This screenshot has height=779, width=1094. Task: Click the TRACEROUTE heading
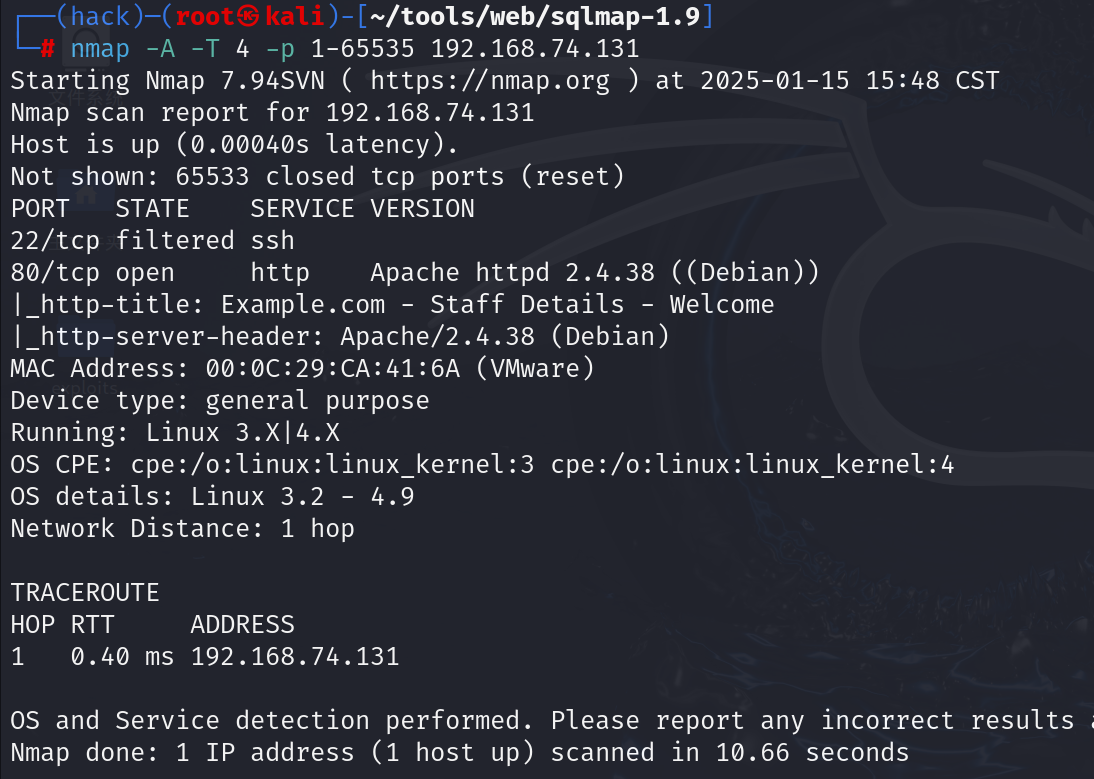pyautogui.click(x=85, y=593)
